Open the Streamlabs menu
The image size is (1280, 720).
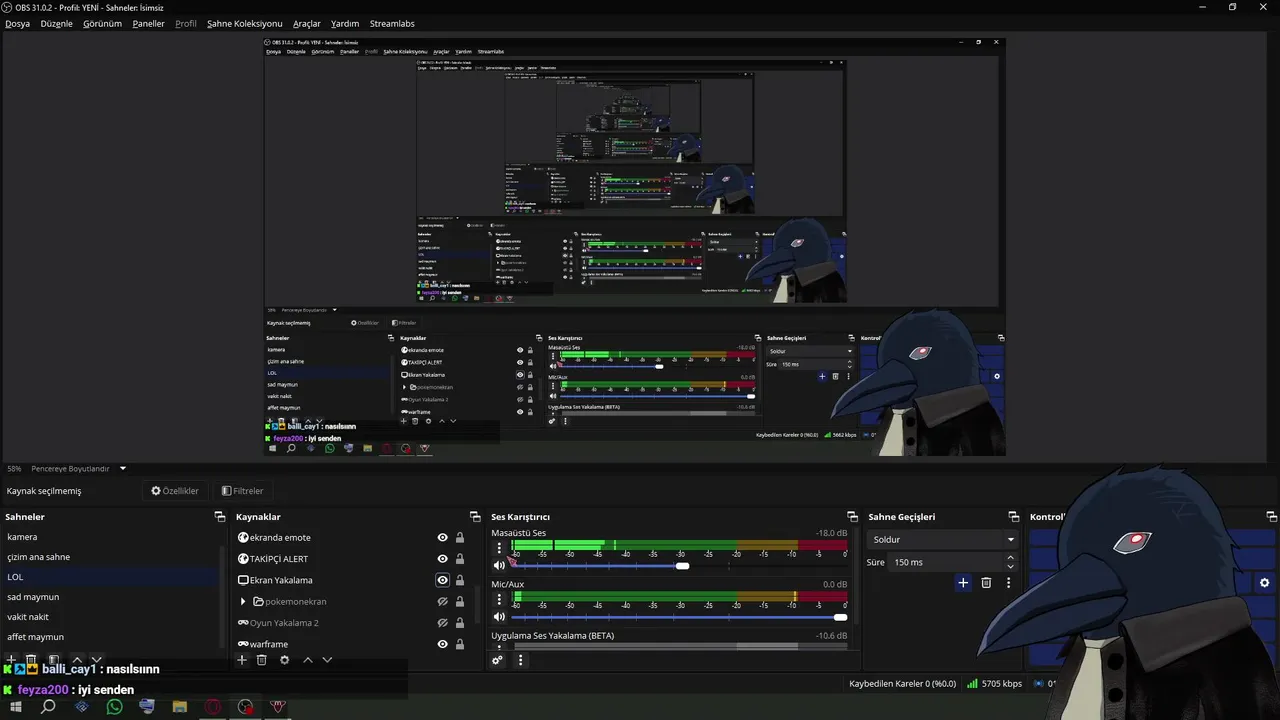(x=392, y=23)
